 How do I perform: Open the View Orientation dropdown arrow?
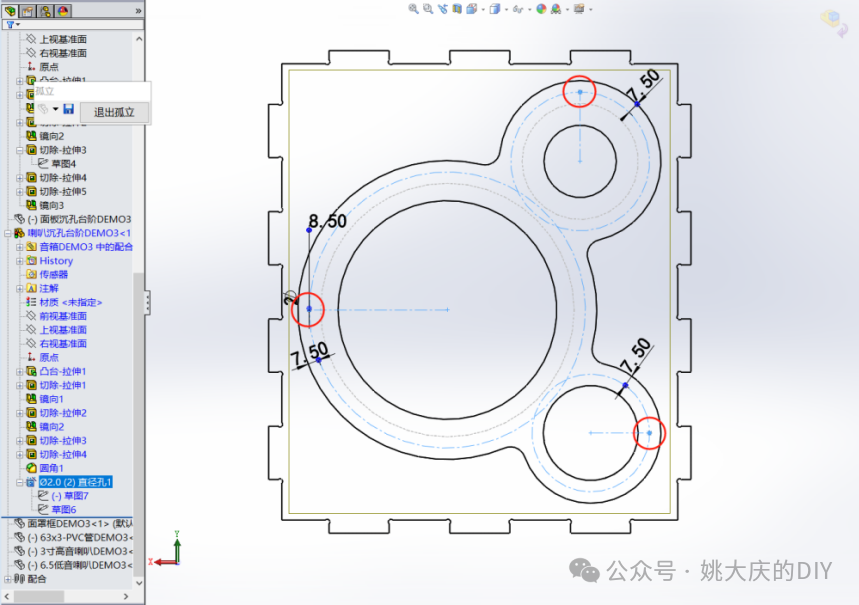[483, 9]
